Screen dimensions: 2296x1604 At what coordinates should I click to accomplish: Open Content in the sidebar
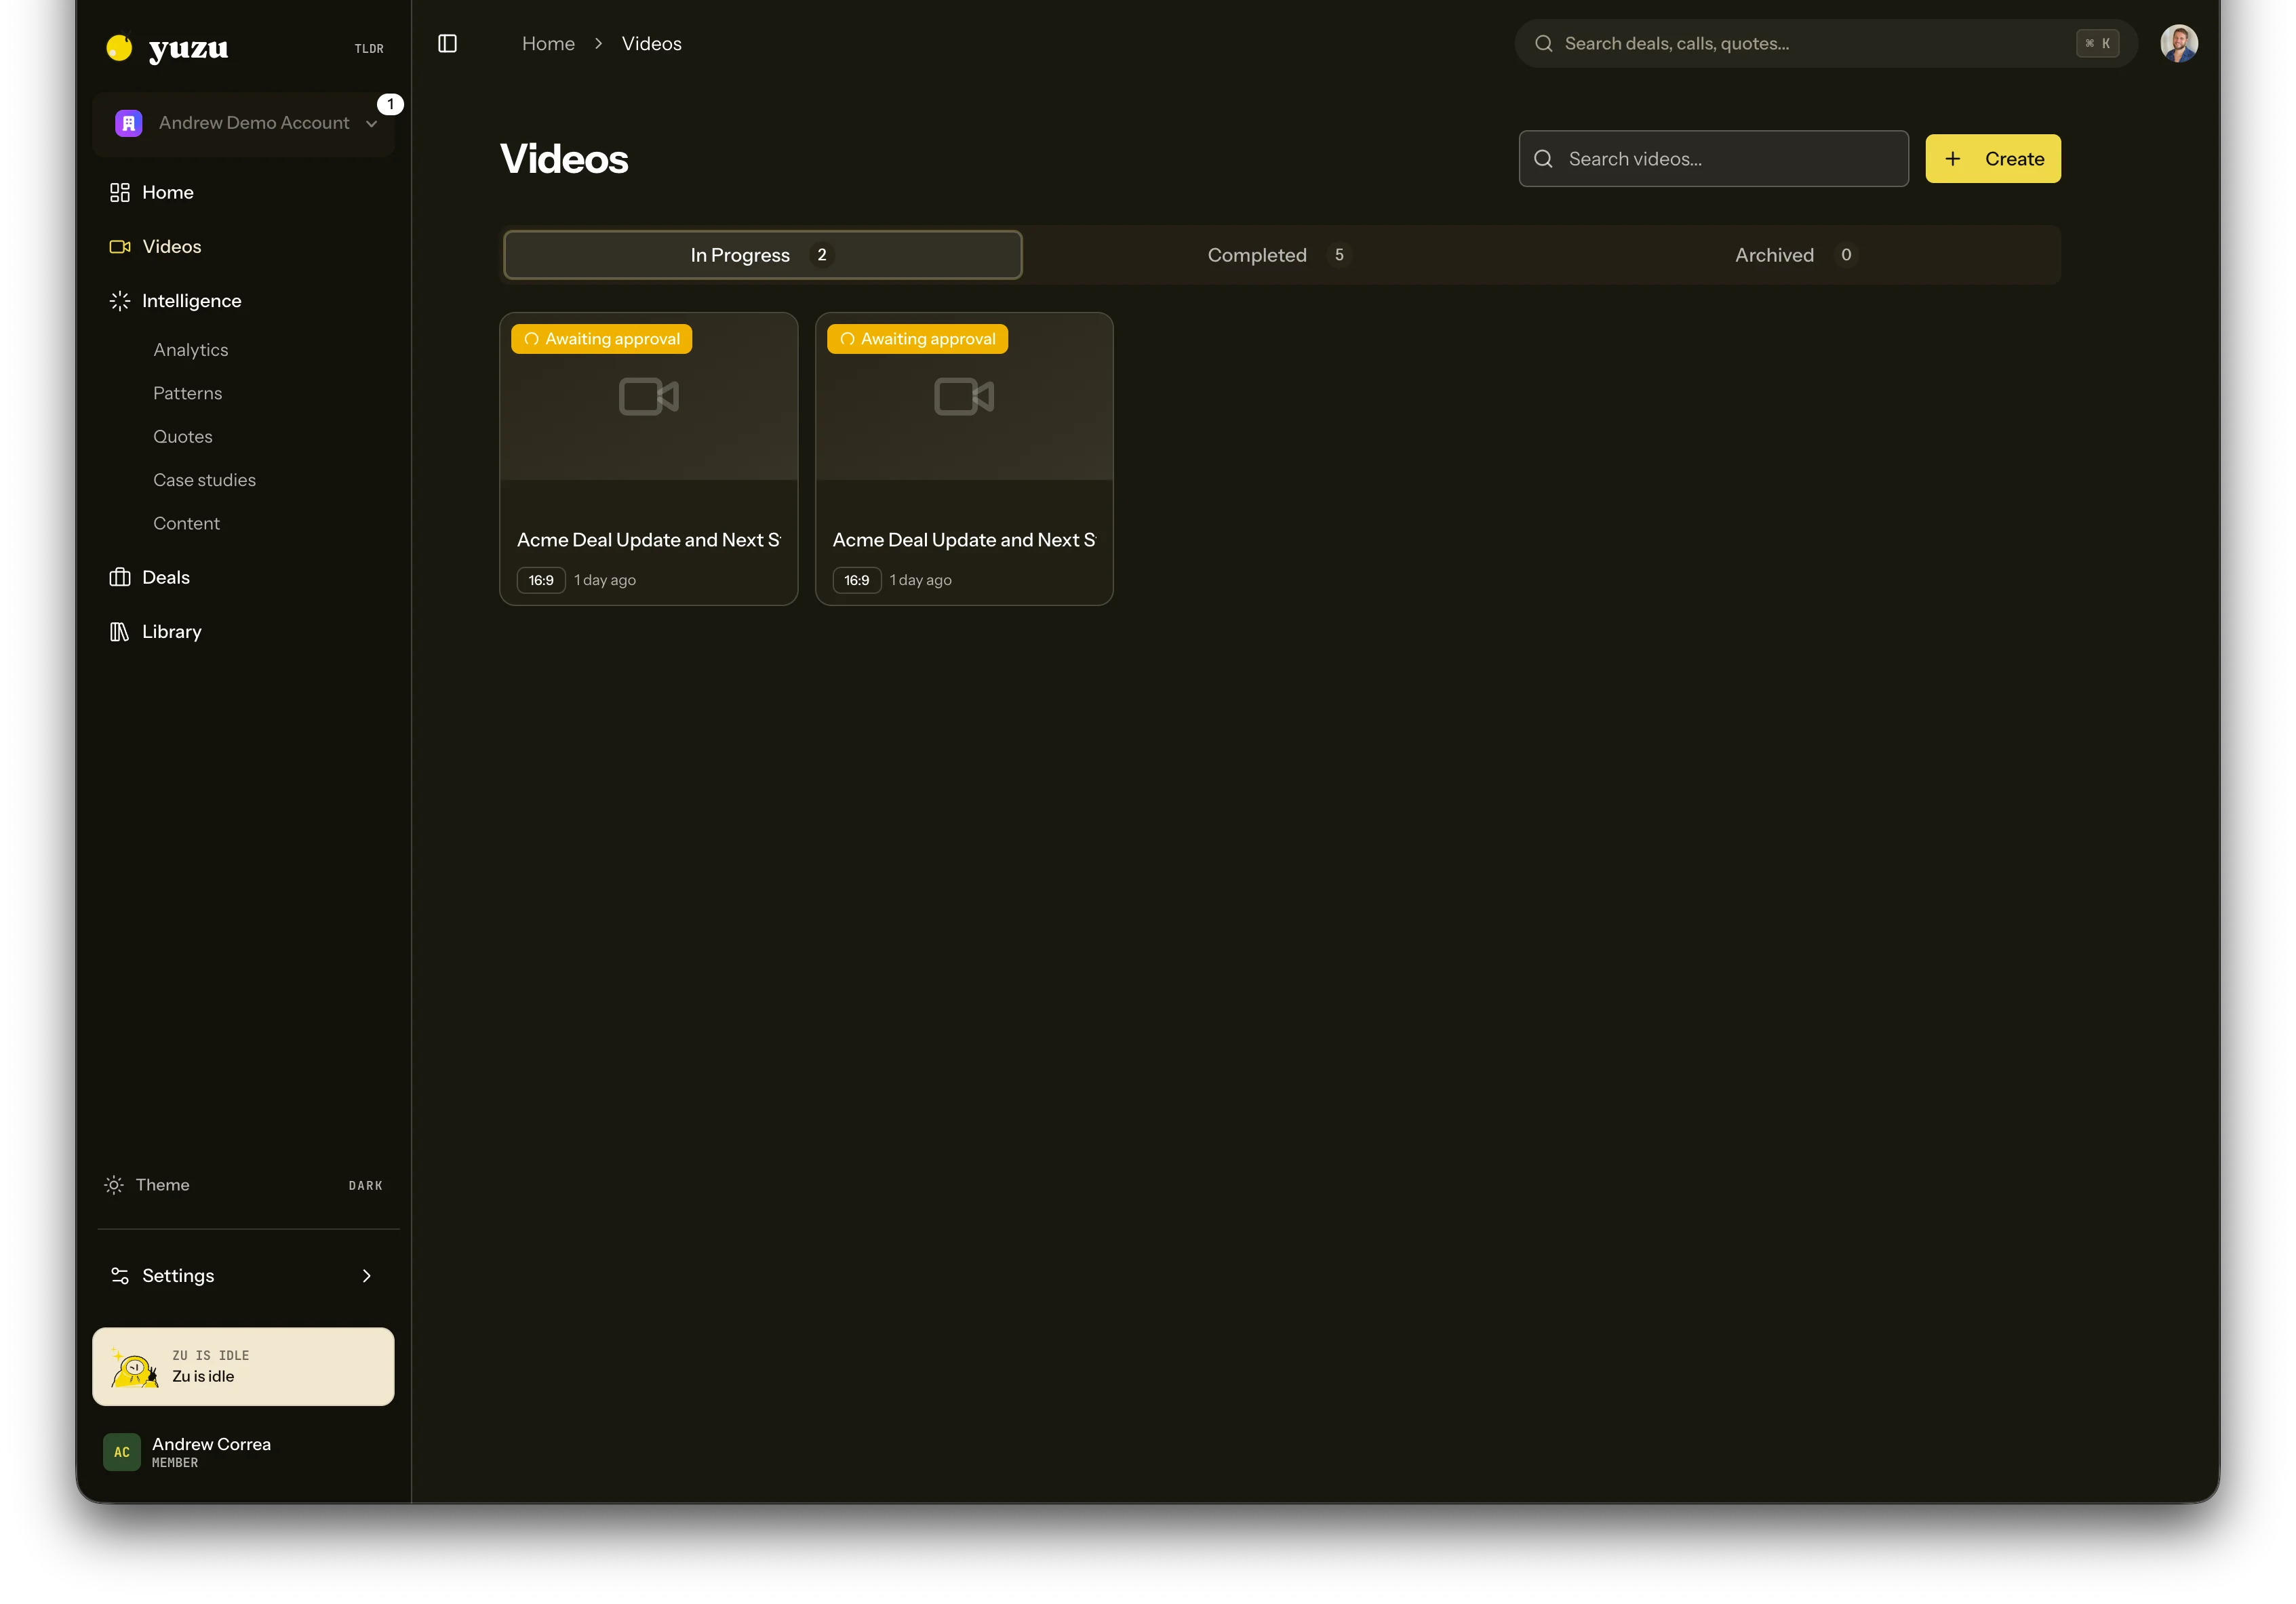tap(186, 523)
